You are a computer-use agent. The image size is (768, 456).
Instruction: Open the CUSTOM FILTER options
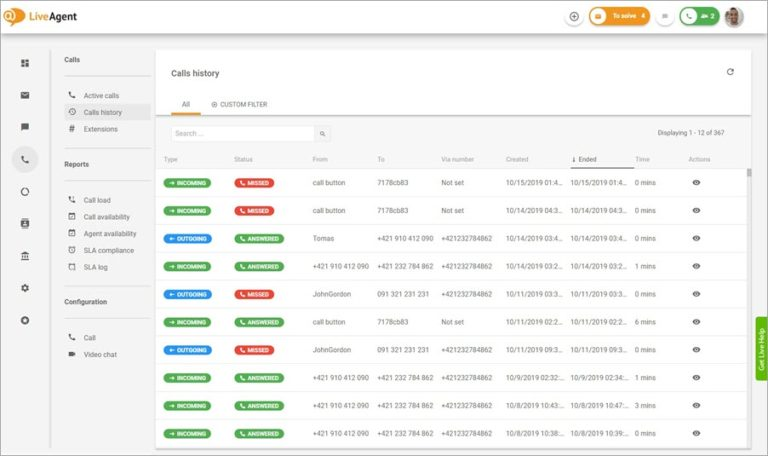(x=239, y=104)
